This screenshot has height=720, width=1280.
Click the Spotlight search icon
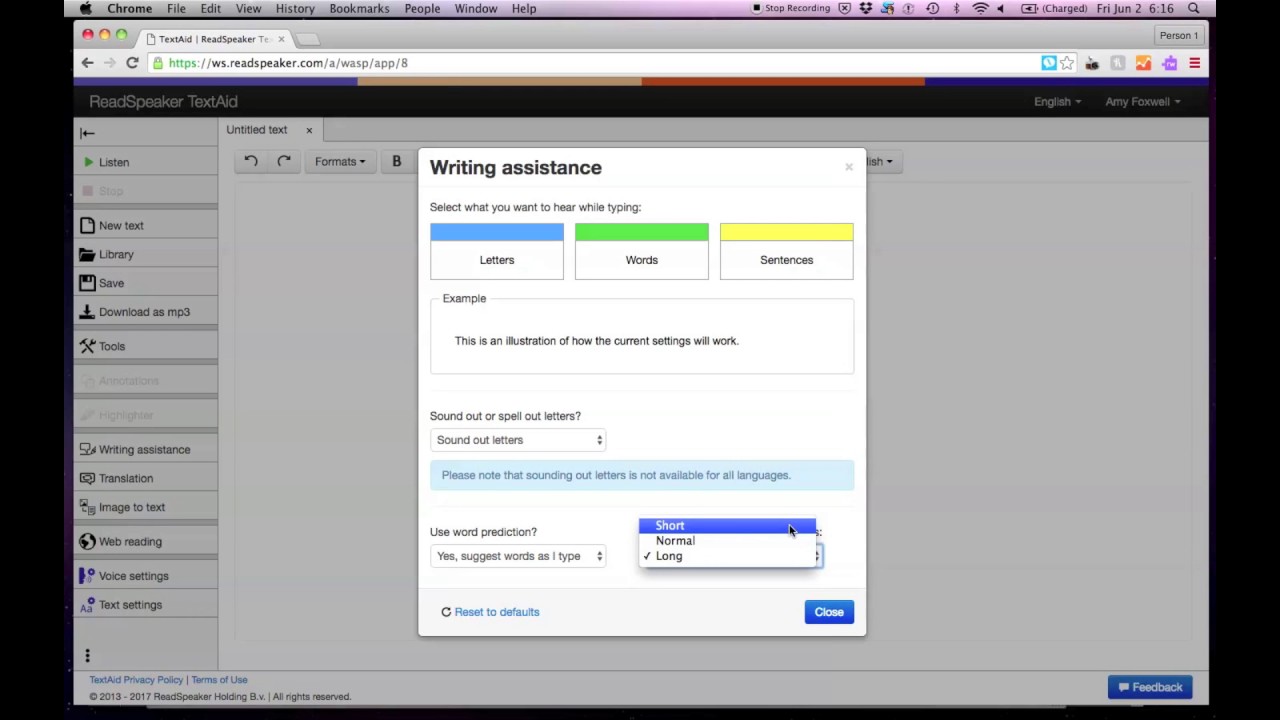(1193, 8)
